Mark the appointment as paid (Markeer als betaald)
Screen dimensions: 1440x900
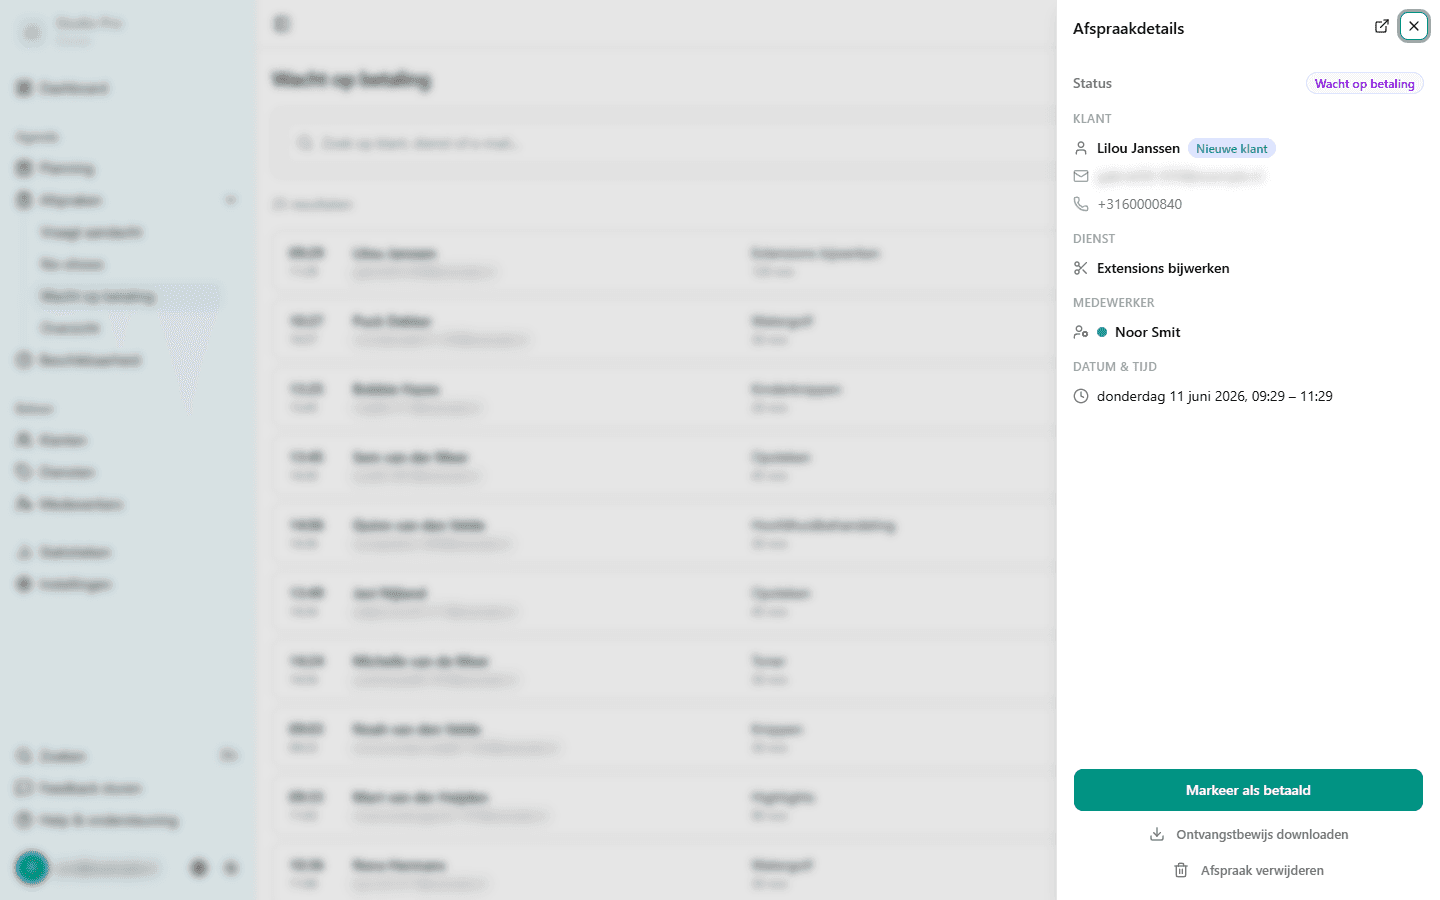[x=1248, y=790]
